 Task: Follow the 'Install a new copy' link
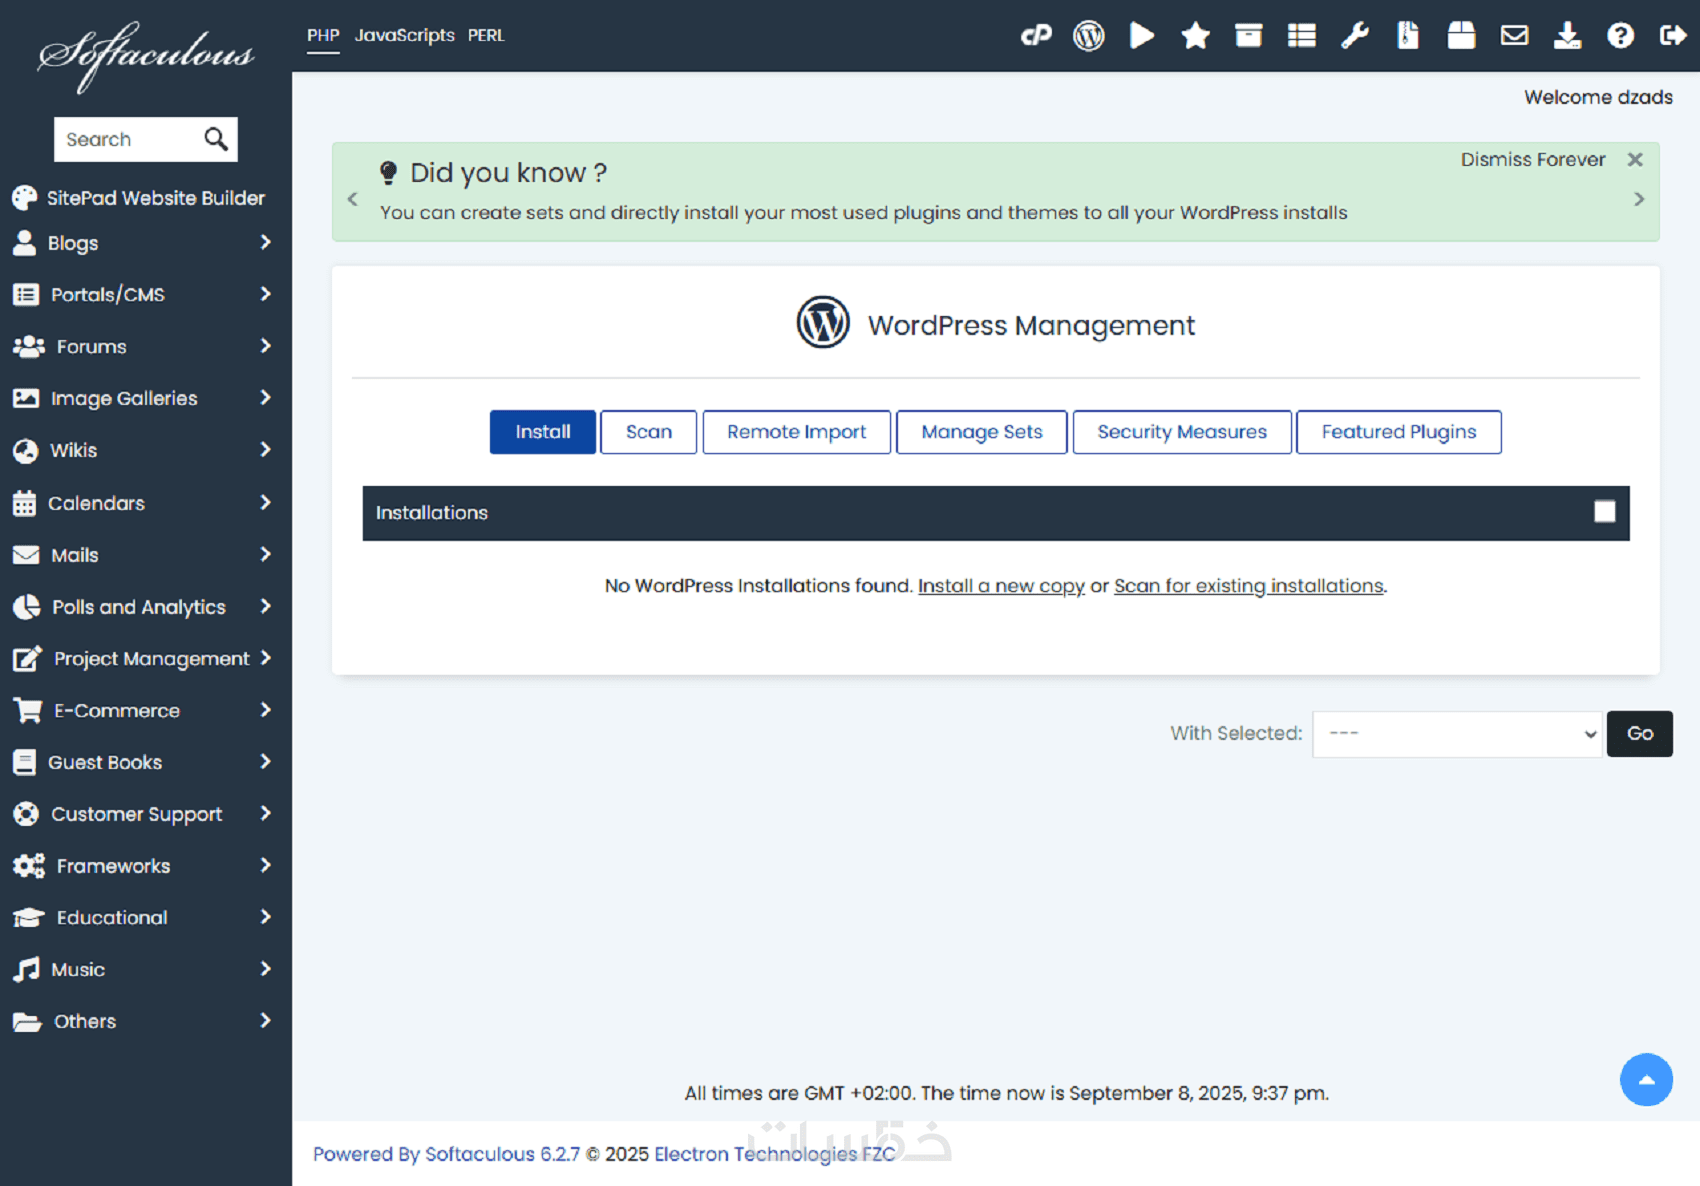tap(1001, 586)
